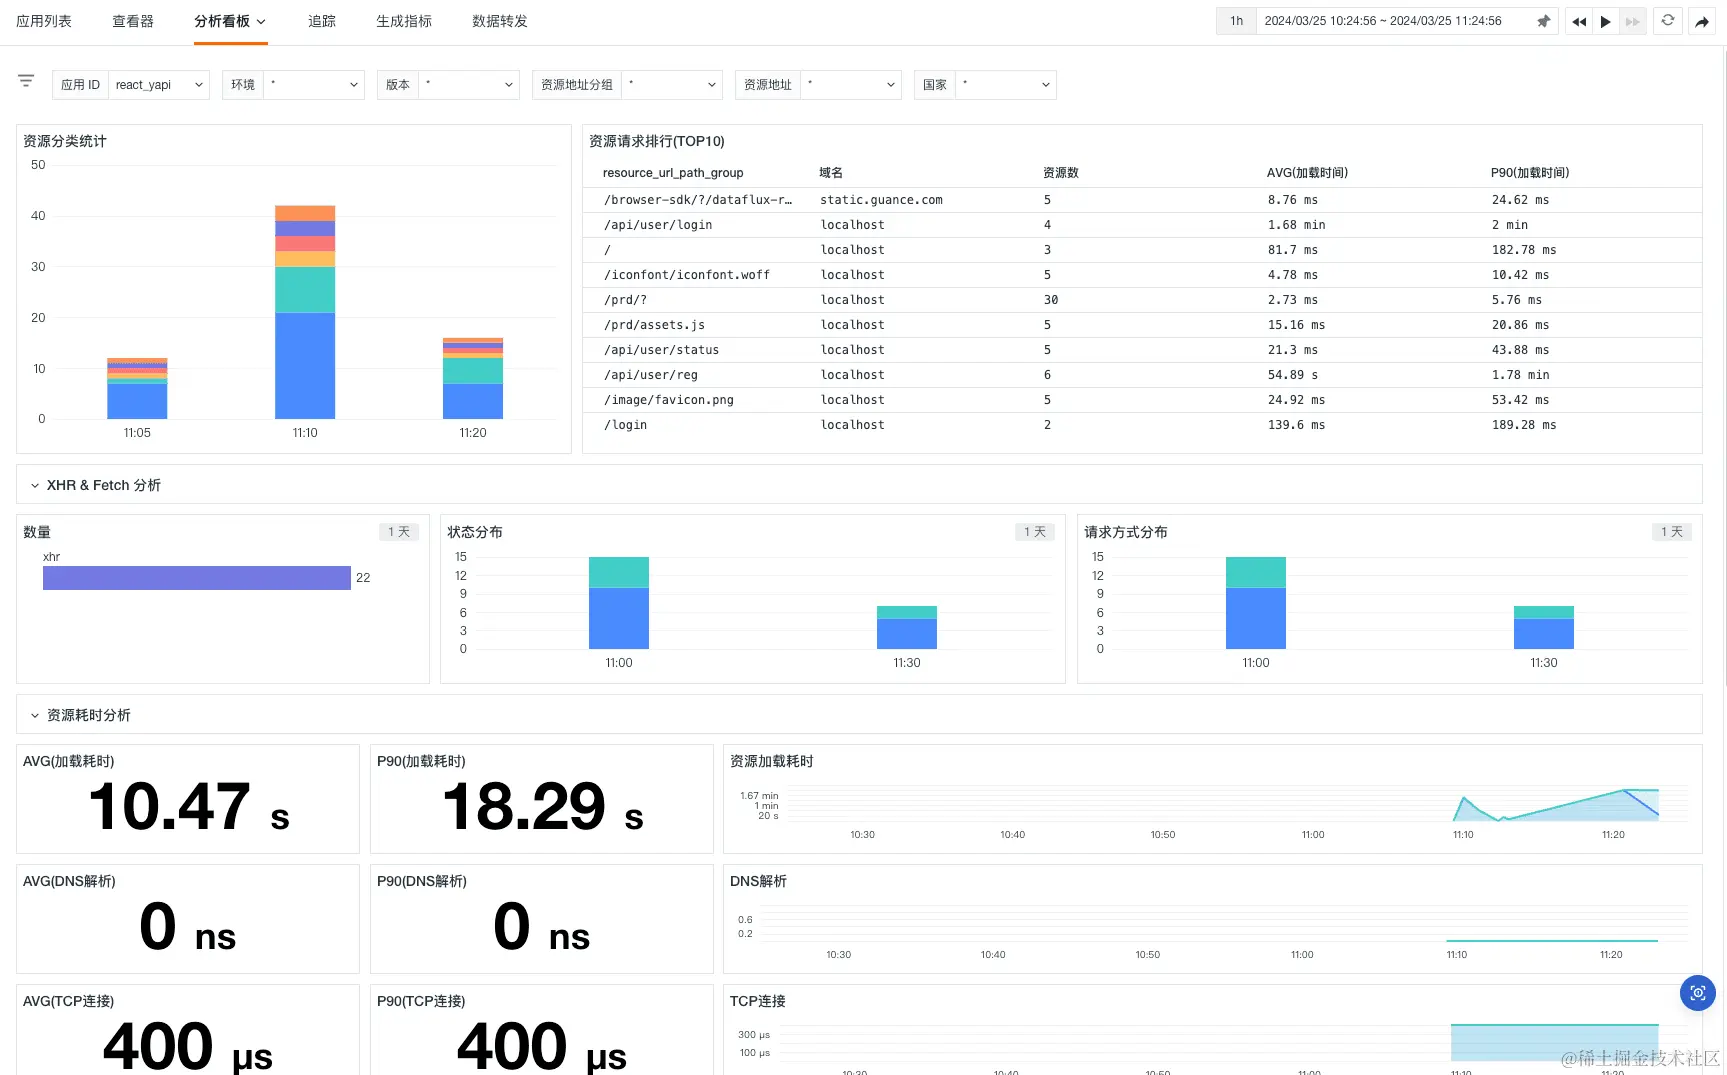Open the 应用 ID react_yapi dropdown
Viewport: 1727px width, 1075px height.
coord(159,85)
